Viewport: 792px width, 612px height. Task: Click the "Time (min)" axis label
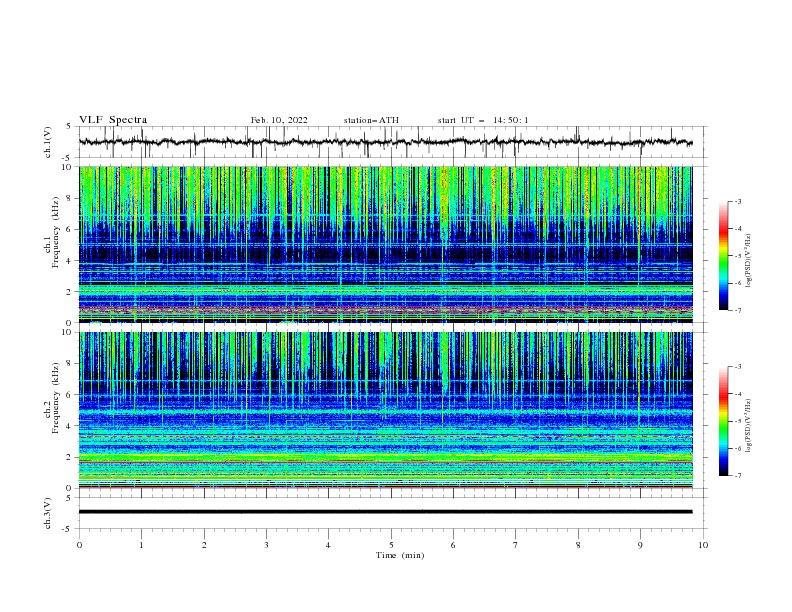tap(400, 555)
